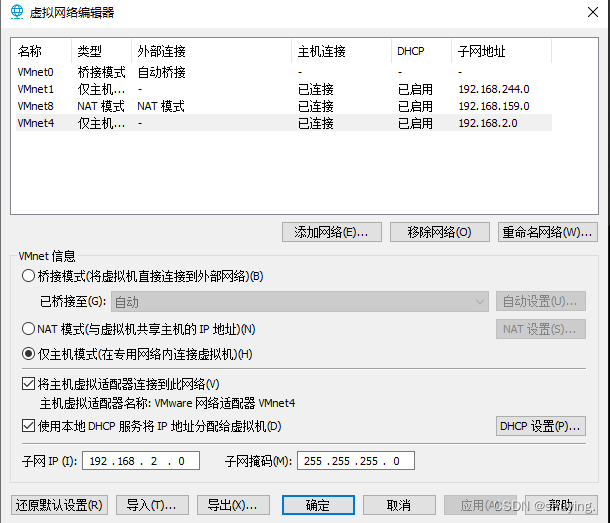This screenshot has width=610, height=523.
Task: Click 还原默认设置(R) button
Action: tap(60, 505)
